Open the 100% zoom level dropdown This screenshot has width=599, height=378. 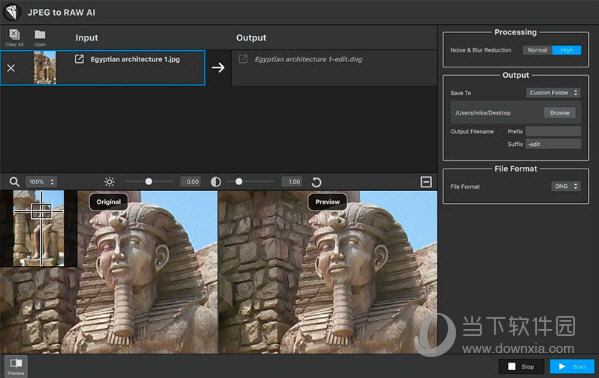click(x=41, y=182)
